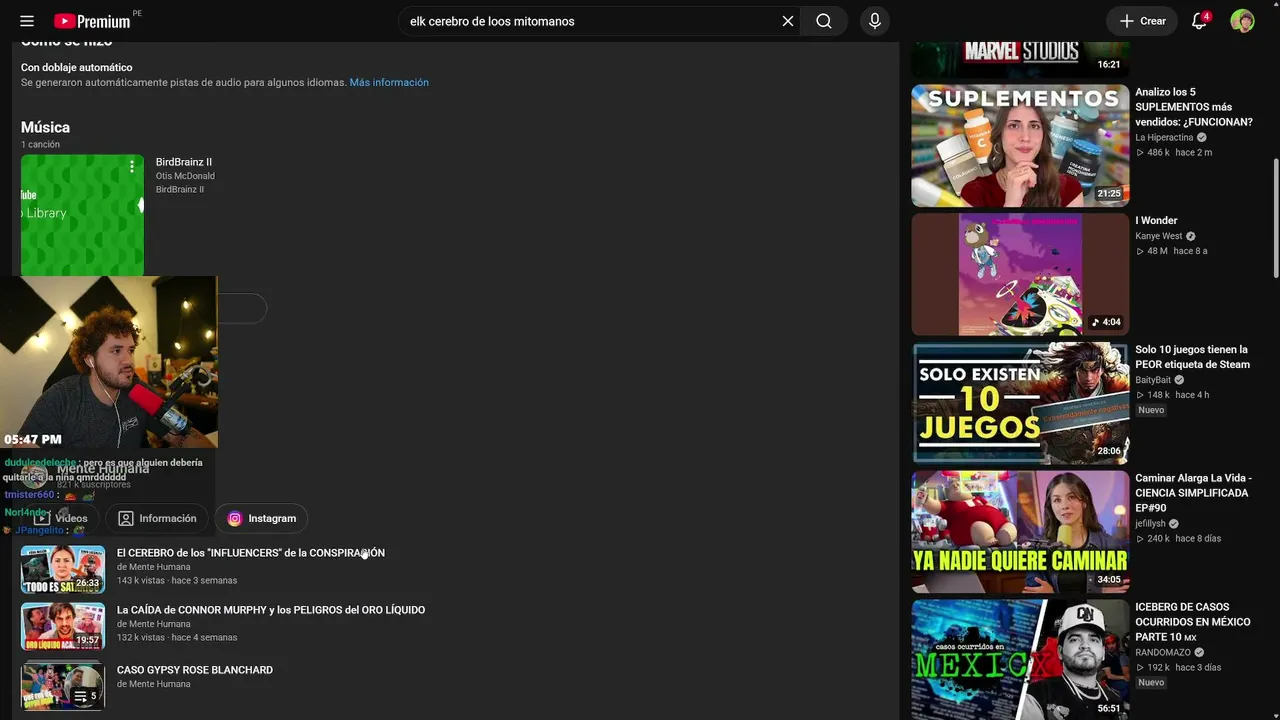Click the "Con doblaje automático" label

pyautogui.click(x=77, y=68)
